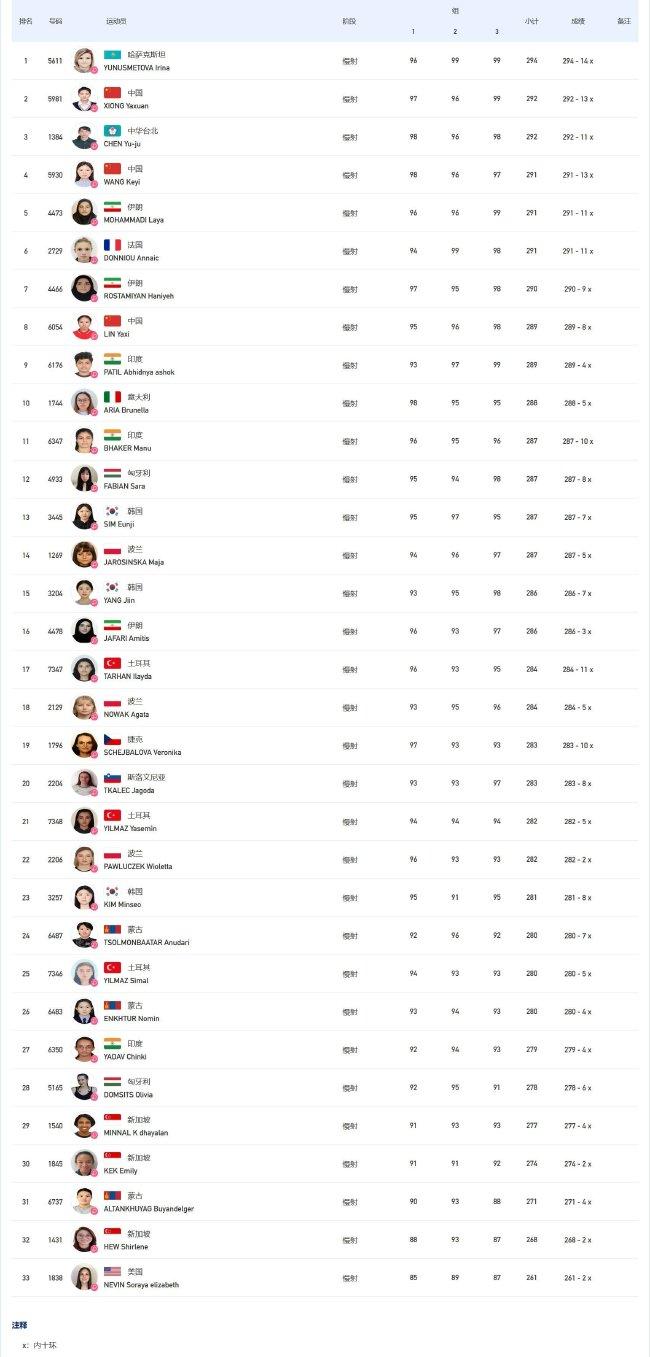Click the 成绩 result column header
650x1357 pixels.
(x=578, y=21)
